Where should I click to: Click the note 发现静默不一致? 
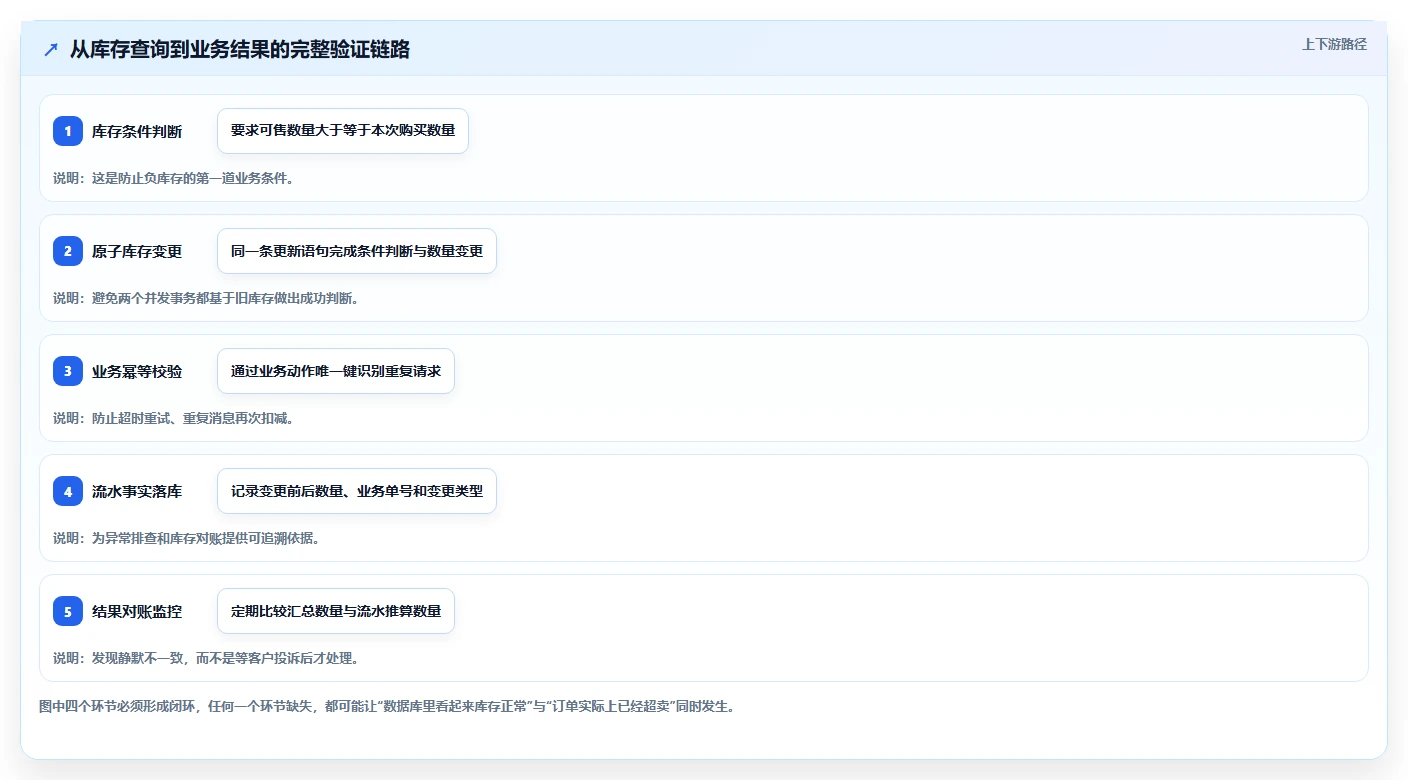pos(137,658)
